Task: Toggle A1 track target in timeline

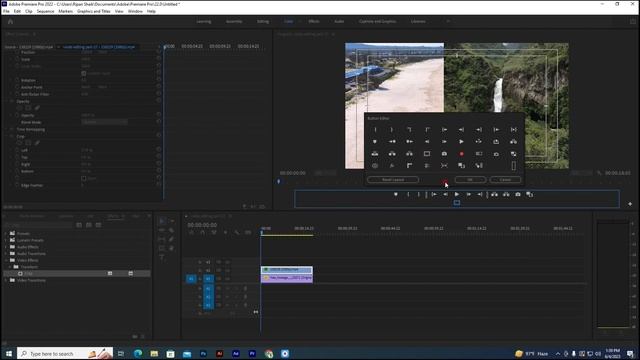Action: tap(208, 289)
